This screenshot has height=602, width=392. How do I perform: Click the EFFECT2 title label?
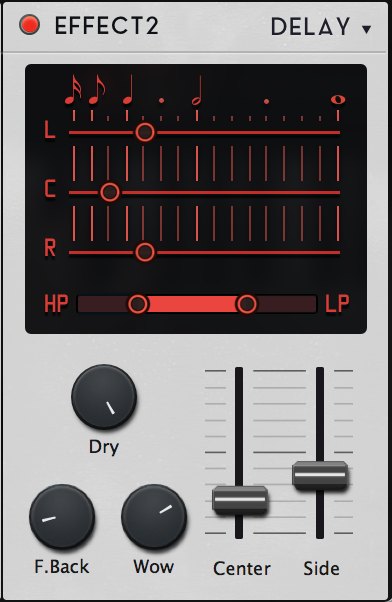pyautogui.click(x=106, y=26)
